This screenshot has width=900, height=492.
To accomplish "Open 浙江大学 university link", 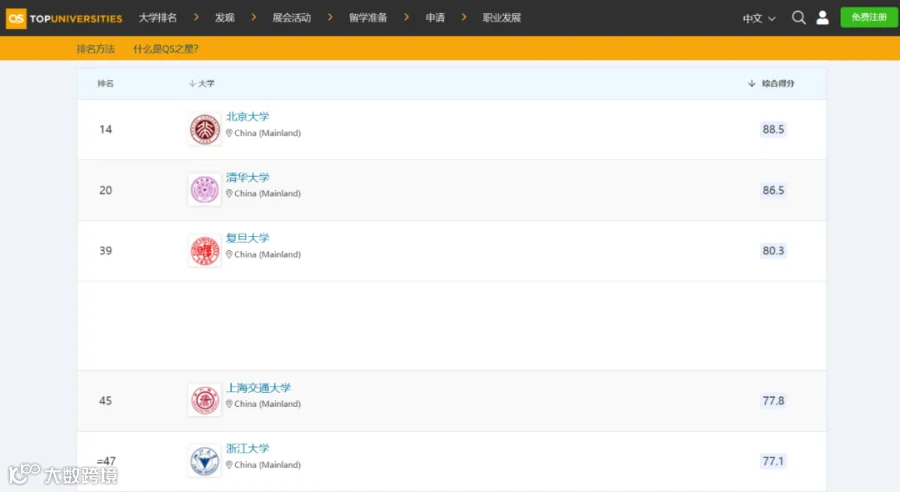I will coord(247,448).
